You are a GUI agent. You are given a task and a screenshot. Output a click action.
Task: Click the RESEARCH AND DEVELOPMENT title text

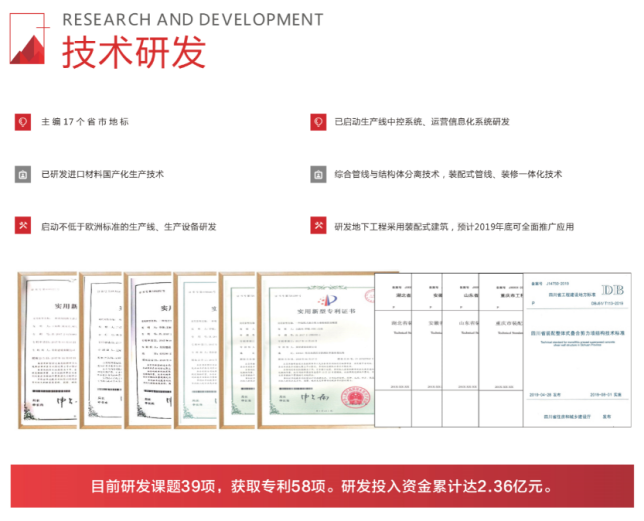coord(193,19)
